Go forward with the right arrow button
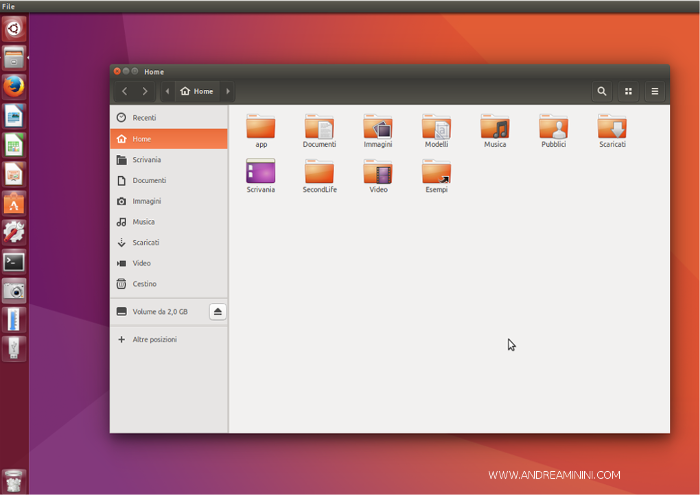This screenshot has height=495, width=700. pyautogui.click(x=145, y=91)
